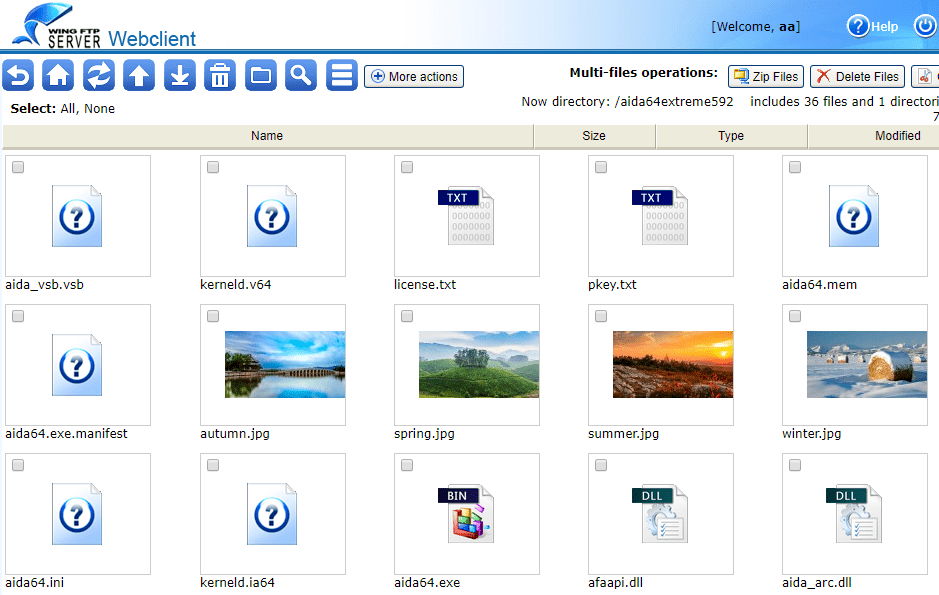
Task: Select the autumn.jpg checkbox
Action: pyautogui.click(x=213, y=317)
